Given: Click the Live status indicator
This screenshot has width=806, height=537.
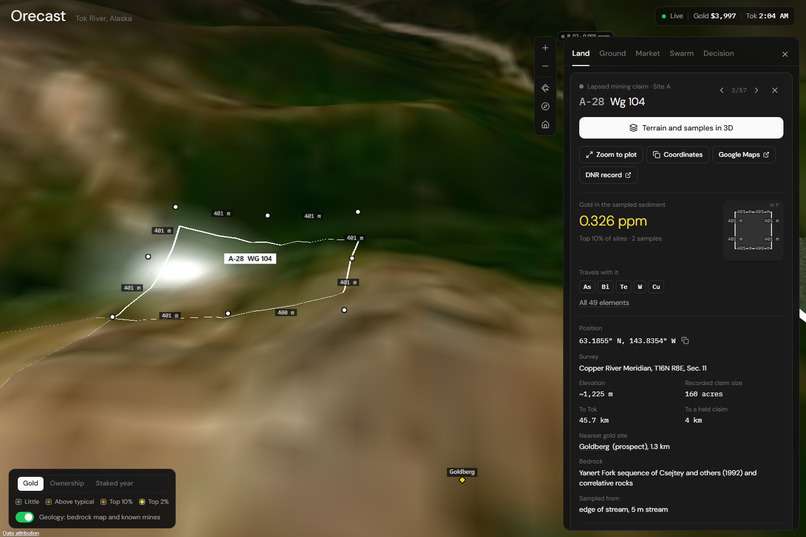Looking at the screenshot, I should pyautogui.click(x=672, y=16).
